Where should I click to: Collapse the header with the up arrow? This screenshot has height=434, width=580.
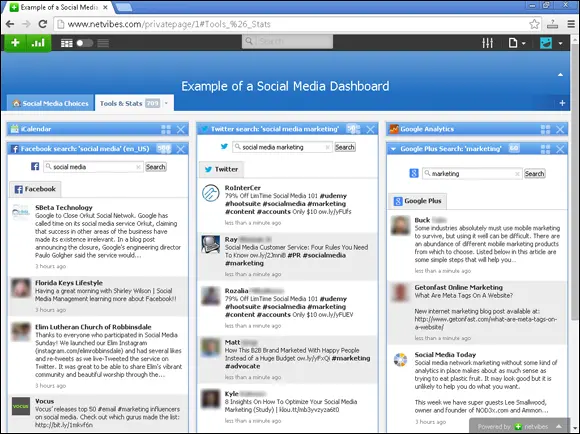coord(560,75)
